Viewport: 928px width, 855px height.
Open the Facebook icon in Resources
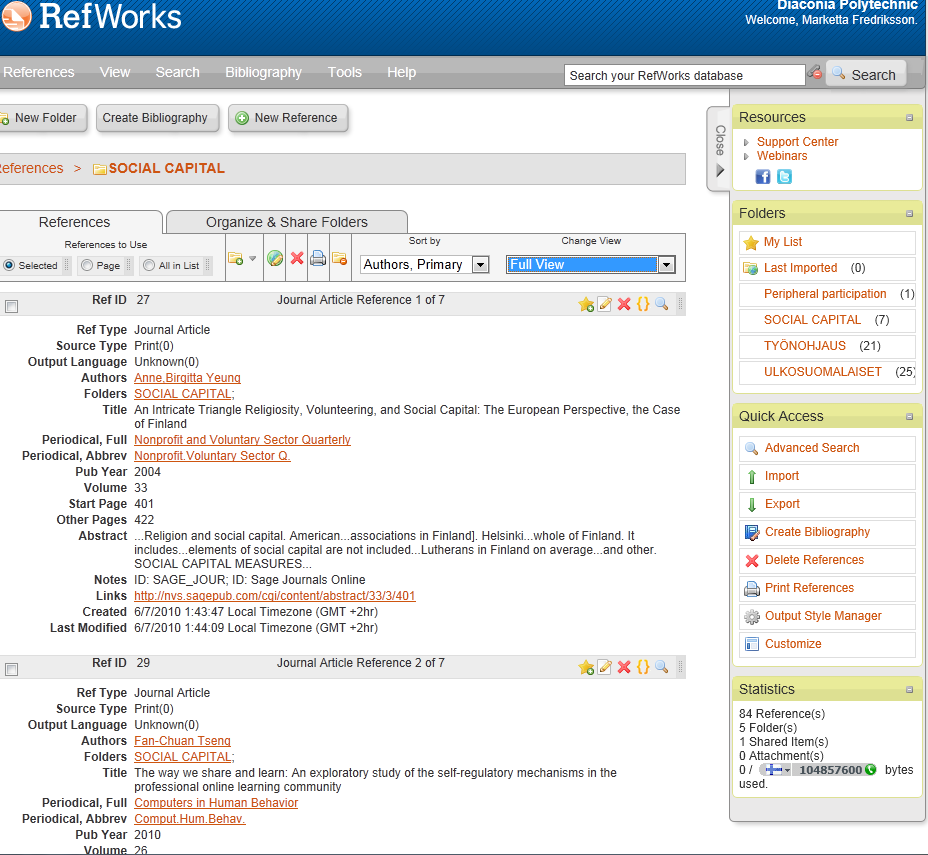point(763,176)
